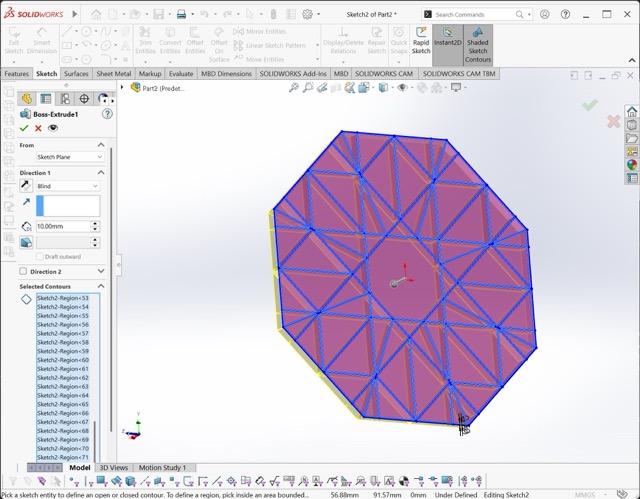Screen dimensions: 640x499
Task: Open the ConfigurationManager tab icon
Action: point(65,98)
